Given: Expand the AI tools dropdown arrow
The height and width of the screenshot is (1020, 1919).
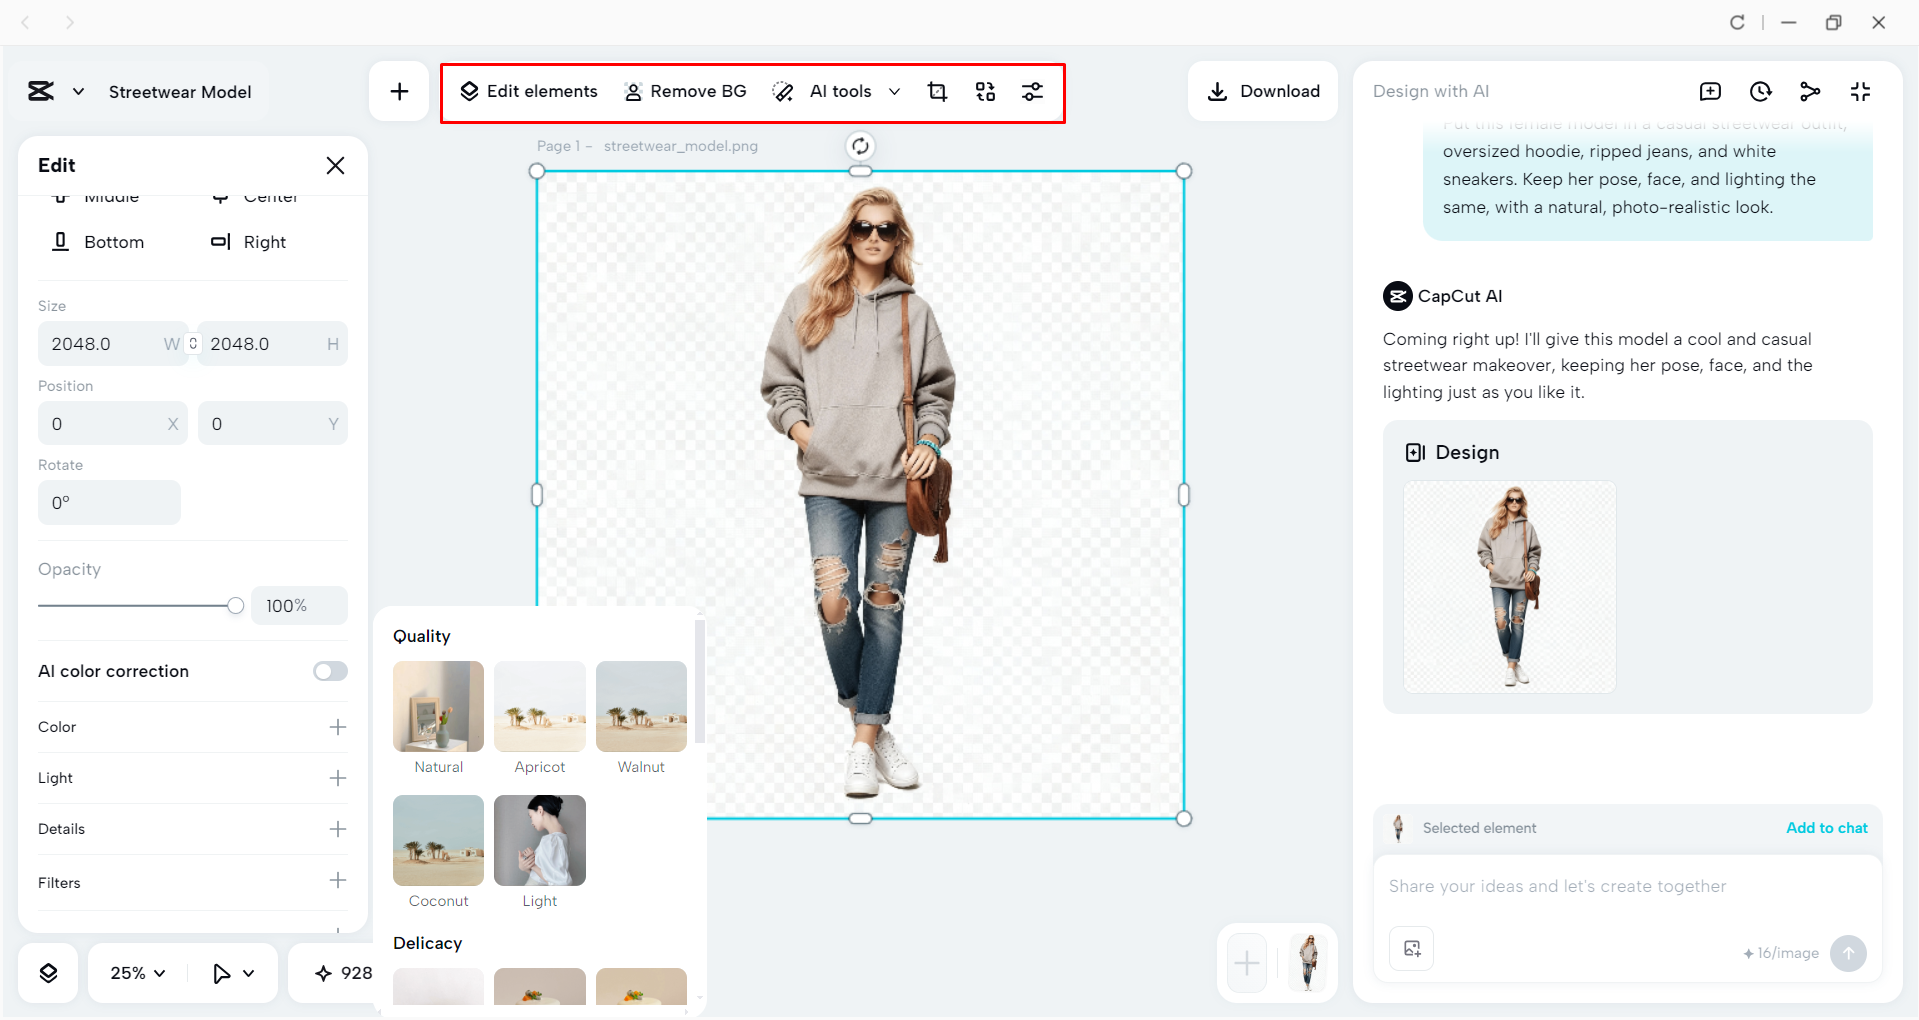Looking at the screenshot, I should (x=894, y=92).
